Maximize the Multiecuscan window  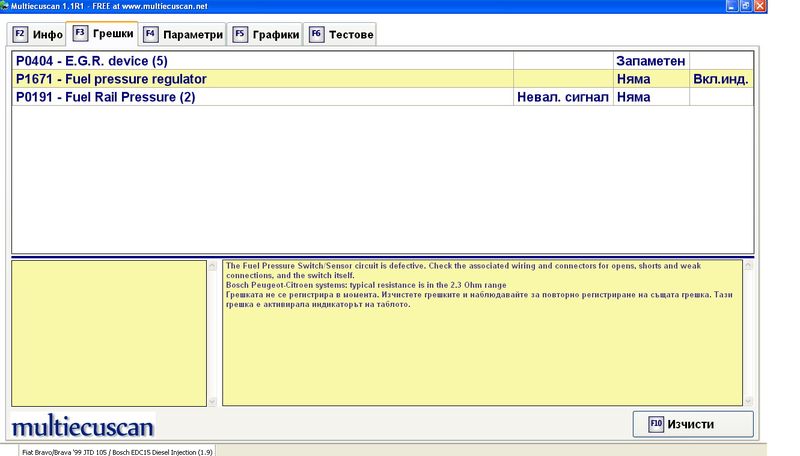click(x=774, y=6)
